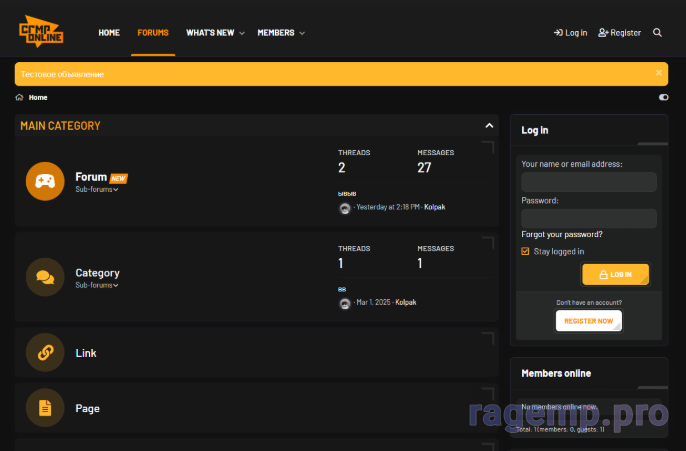This screenshot has height=451, width=686.
Task: Click the Page document icon
Action: pos(45,408)
